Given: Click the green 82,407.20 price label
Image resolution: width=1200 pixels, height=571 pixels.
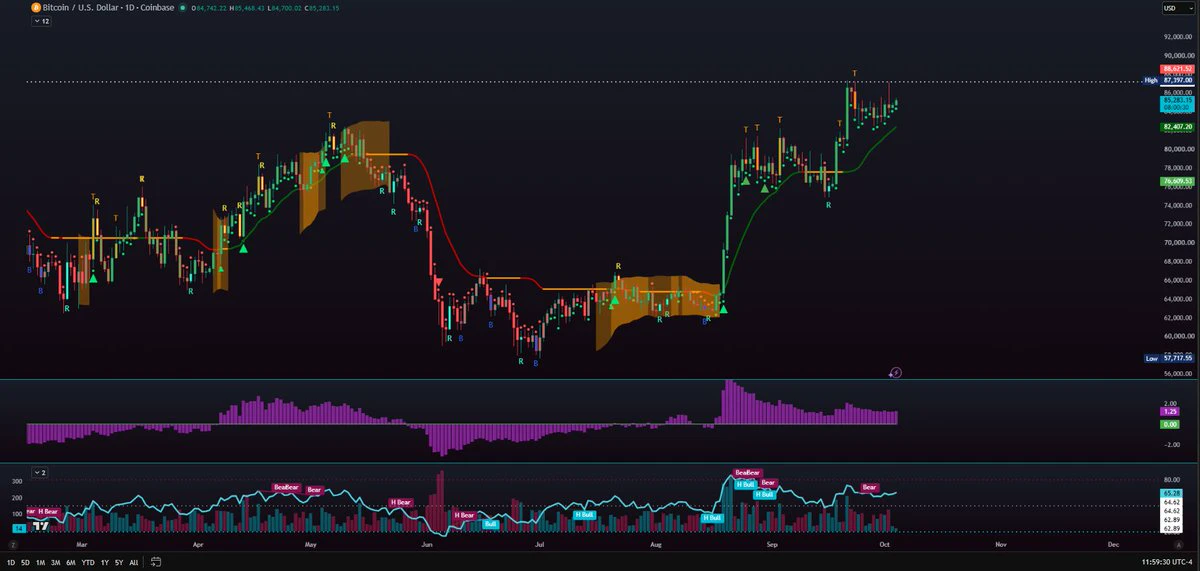Looking at the screenshot, I should [1178, 127].
